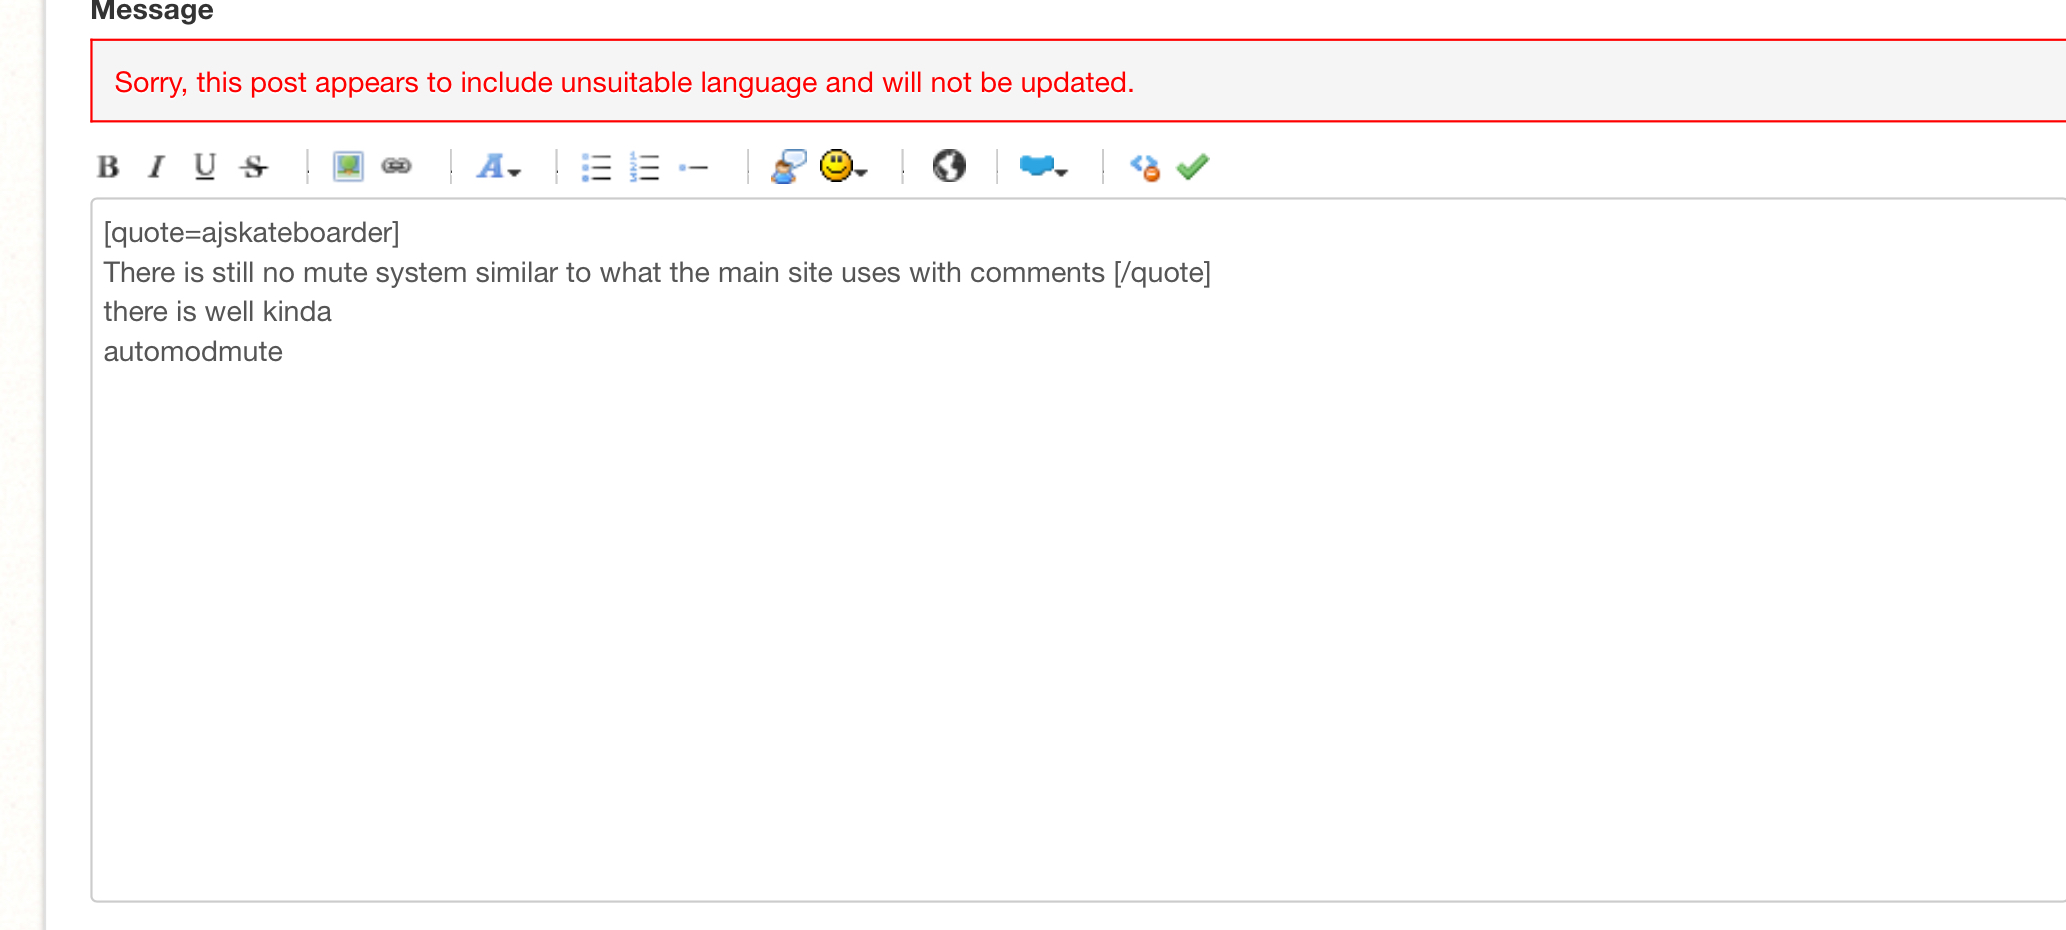Apply italic formatting
2066x930 pixels.
[x=156, y=166]
